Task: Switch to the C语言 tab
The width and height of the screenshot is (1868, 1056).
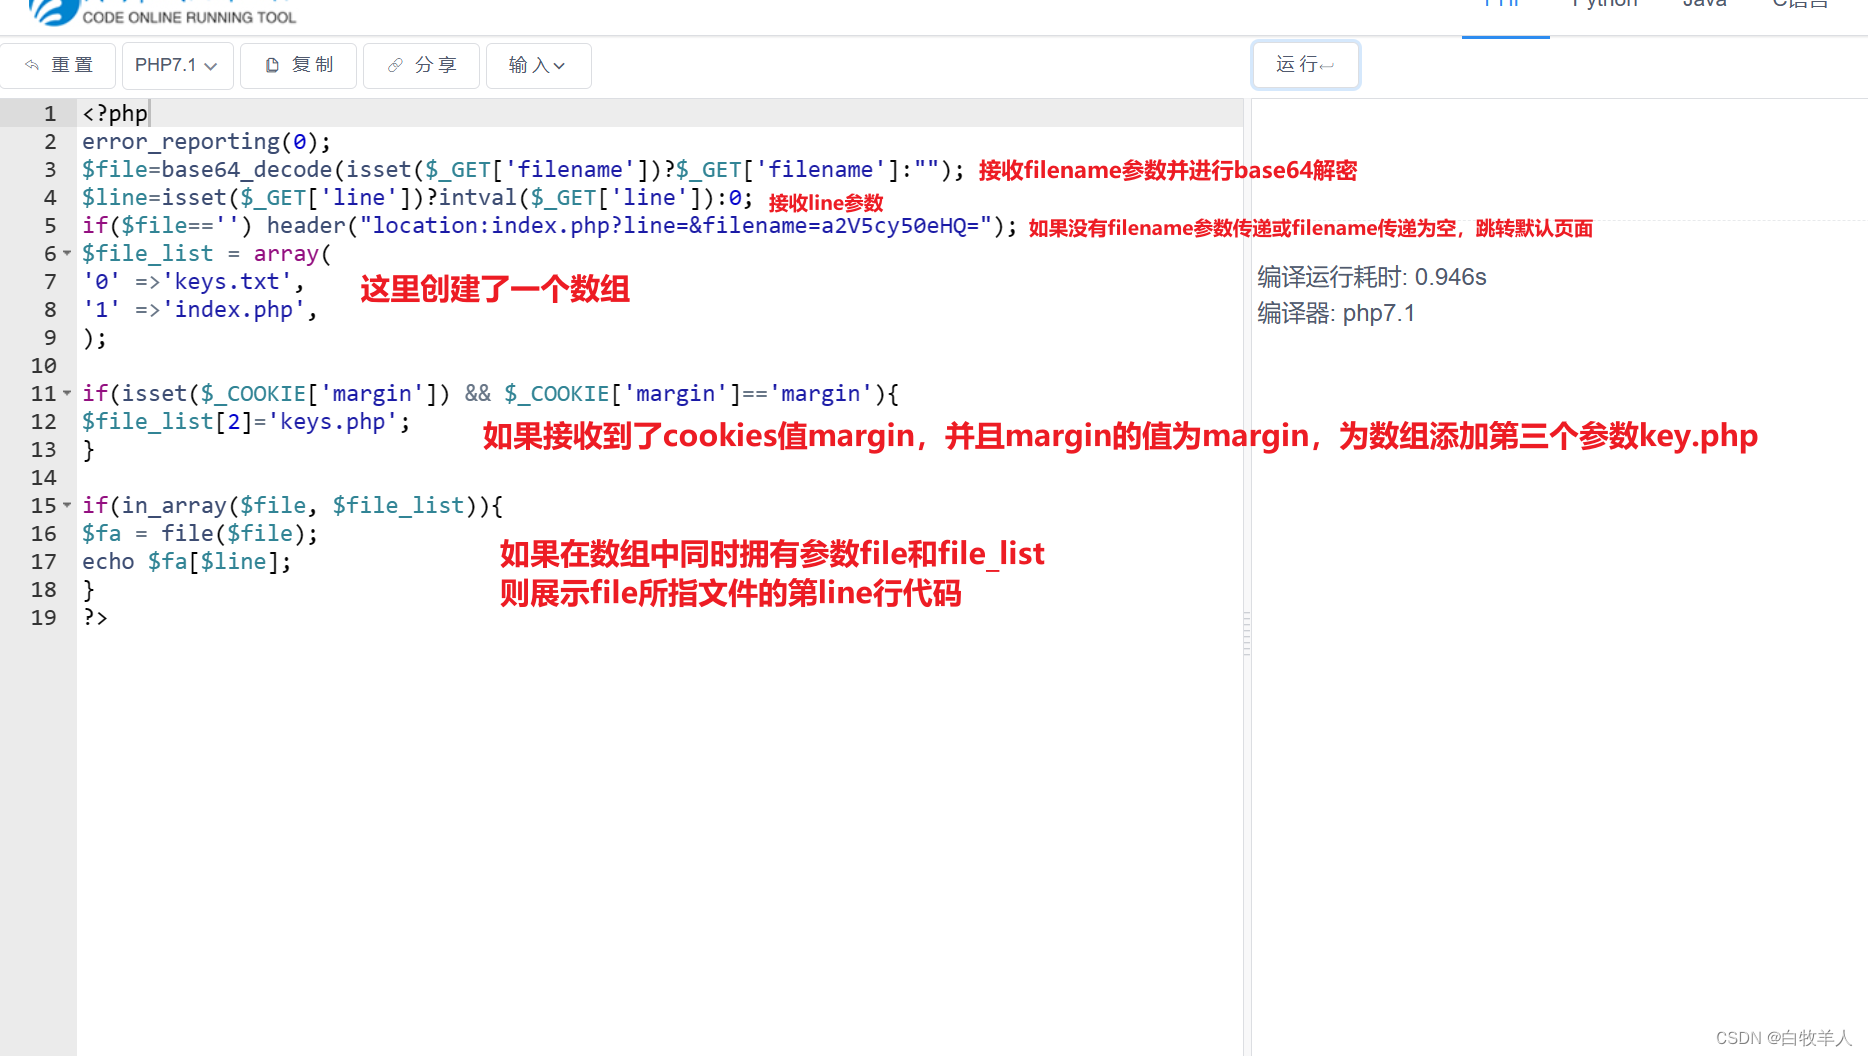Action: 1800,5
